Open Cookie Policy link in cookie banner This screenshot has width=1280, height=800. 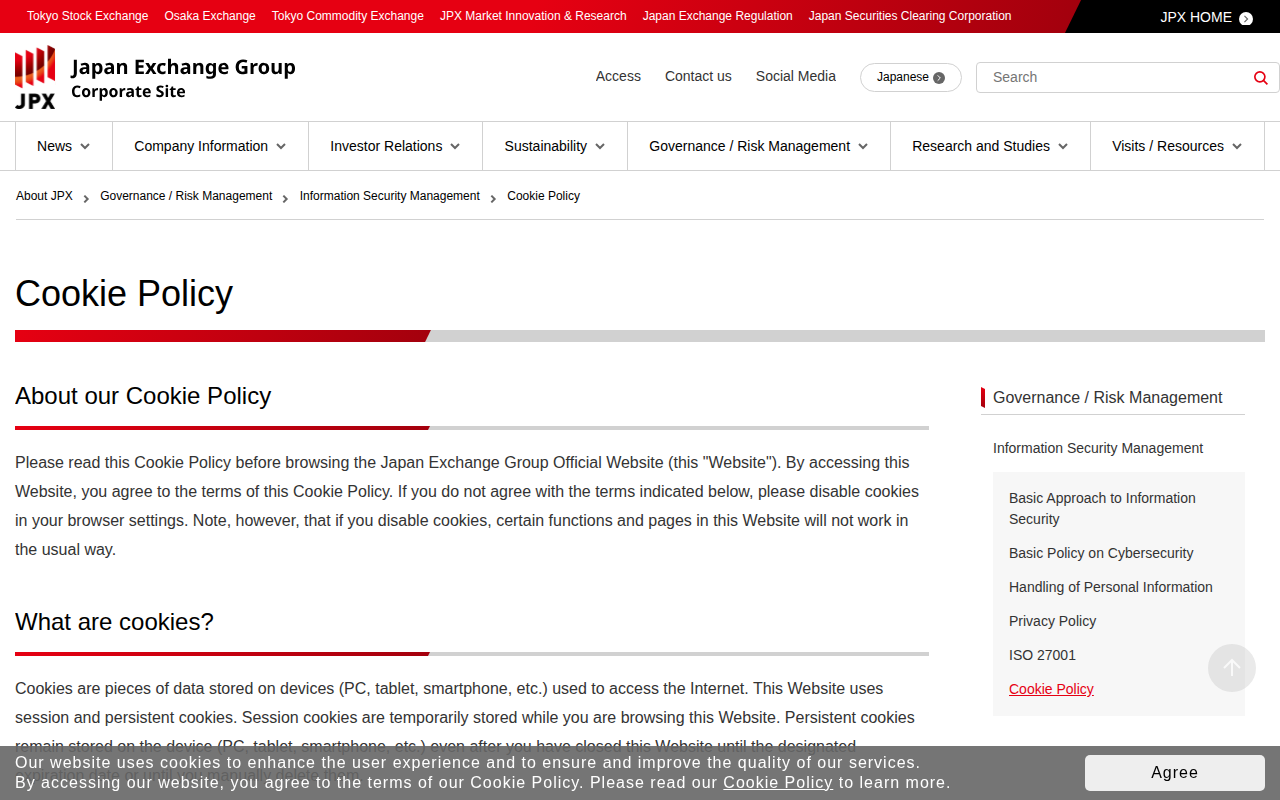pyautogui.click(x=778, y=782)
